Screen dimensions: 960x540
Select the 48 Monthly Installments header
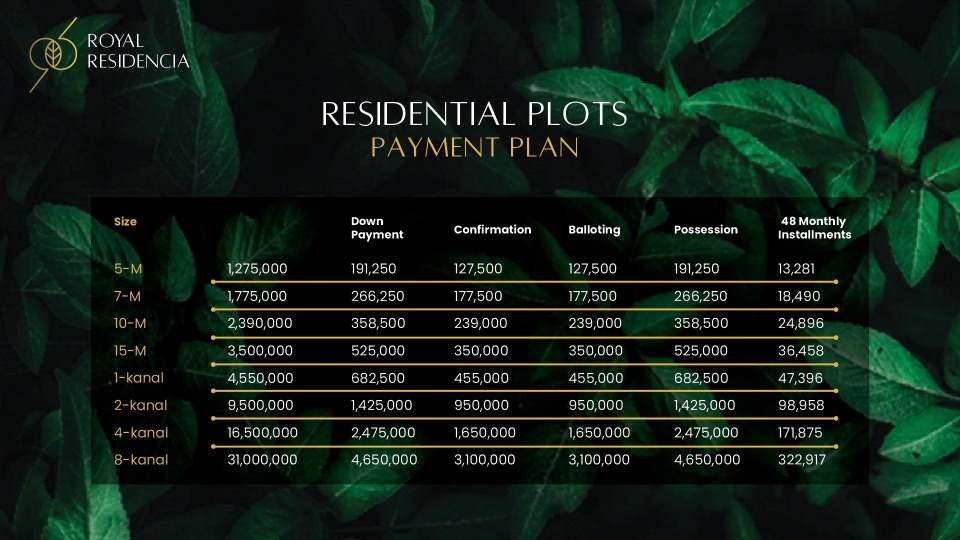[814, 228]
